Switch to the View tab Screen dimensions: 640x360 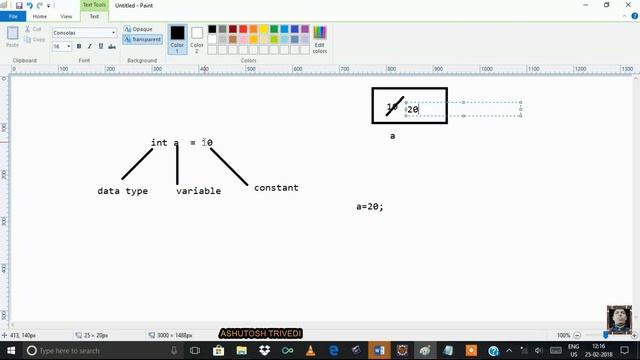click(x=66, y=16)
